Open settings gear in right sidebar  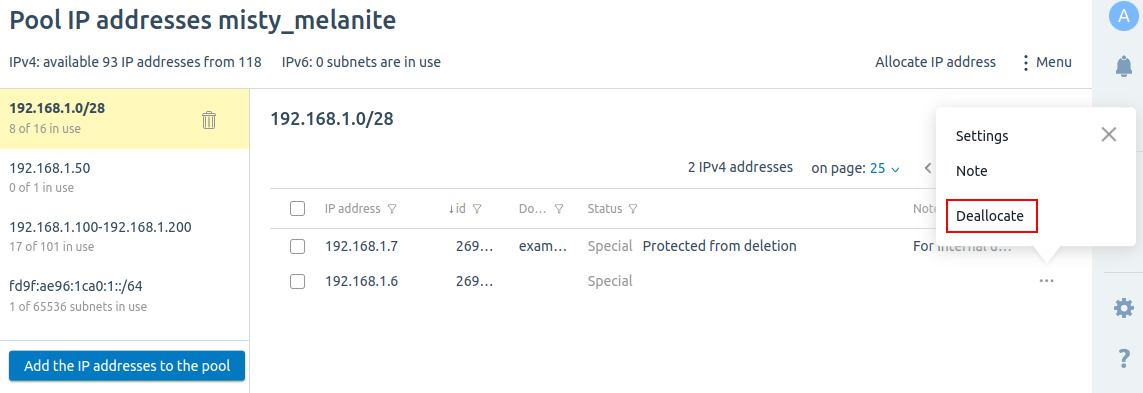click(1123, 308)
